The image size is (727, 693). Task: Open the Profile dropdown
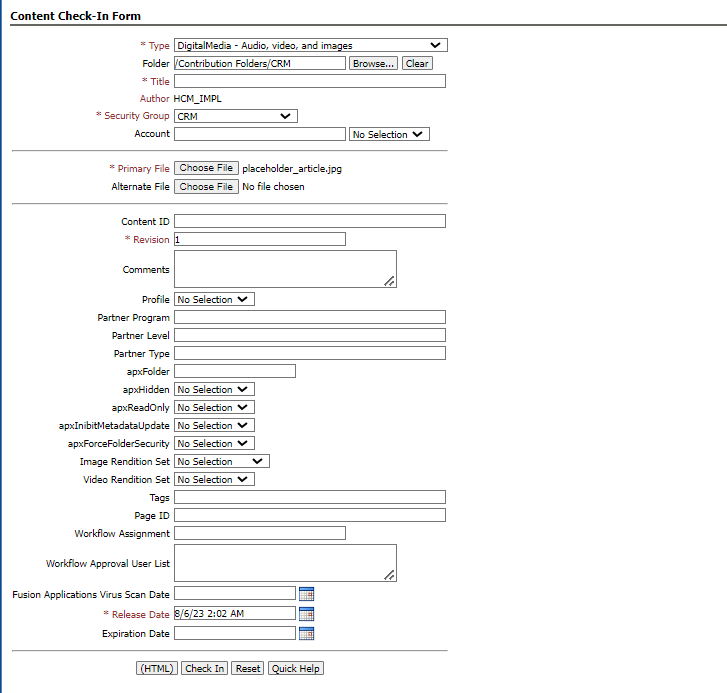click(x=214, y=299)
